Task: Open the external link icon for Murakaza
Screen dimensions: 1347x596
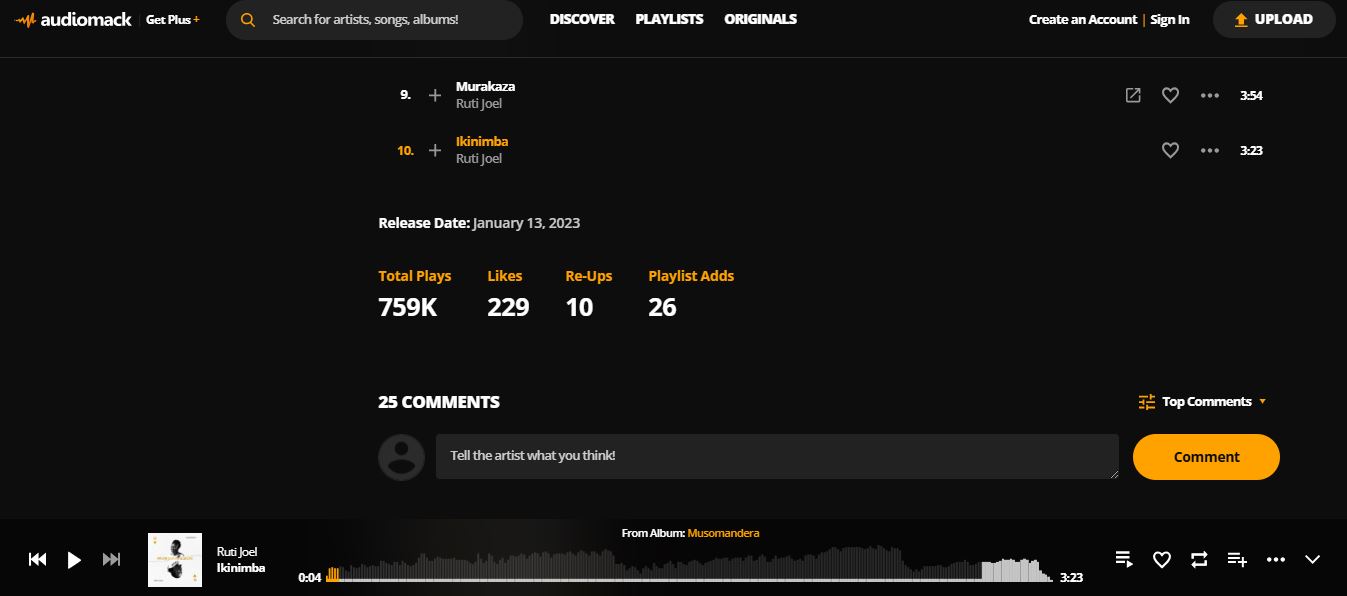Action: 1133,95
